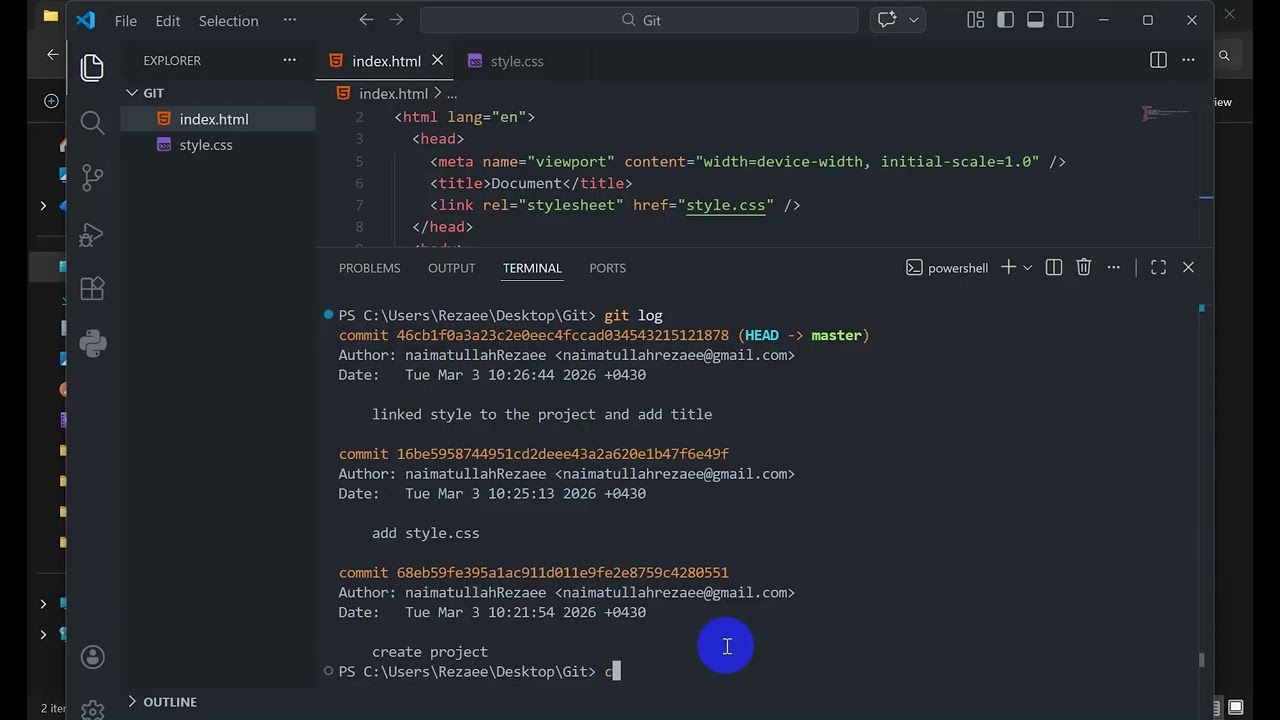
Task: Open the Customize Layout icon
Action: [x=976, y=20]
